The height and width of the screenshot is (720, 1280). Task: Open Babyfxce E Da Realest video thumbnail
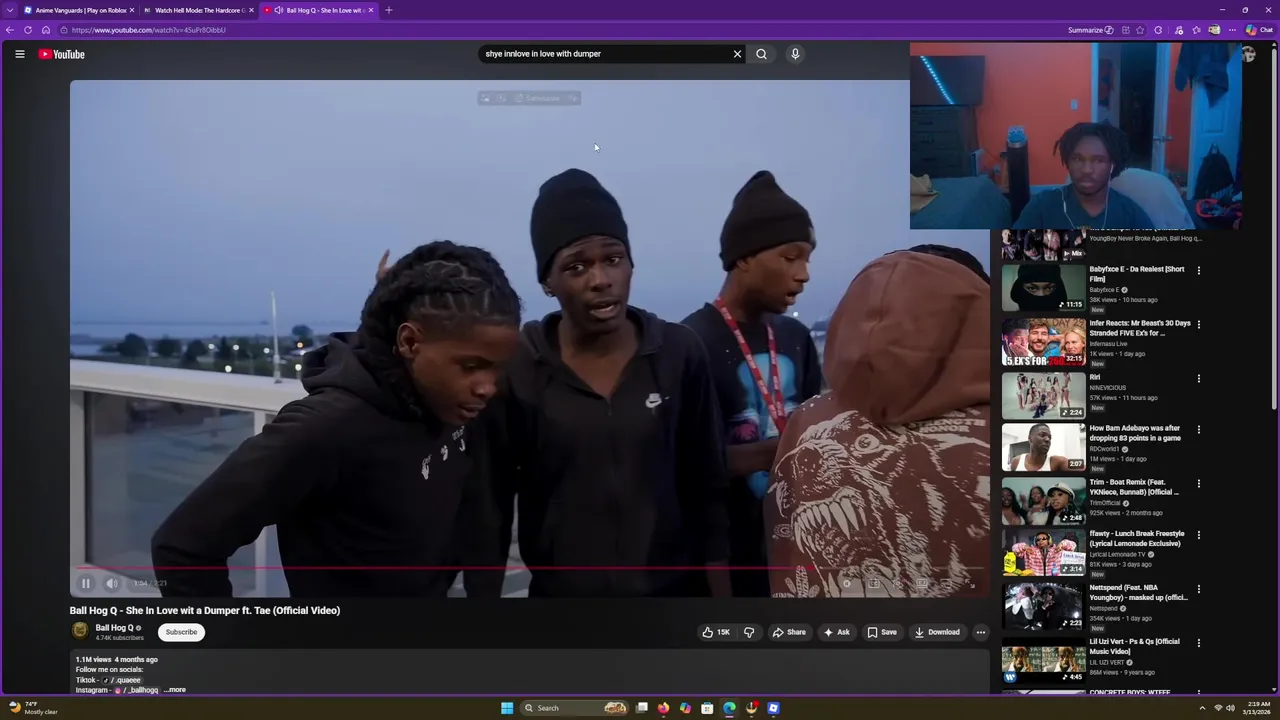[1043, 288]
